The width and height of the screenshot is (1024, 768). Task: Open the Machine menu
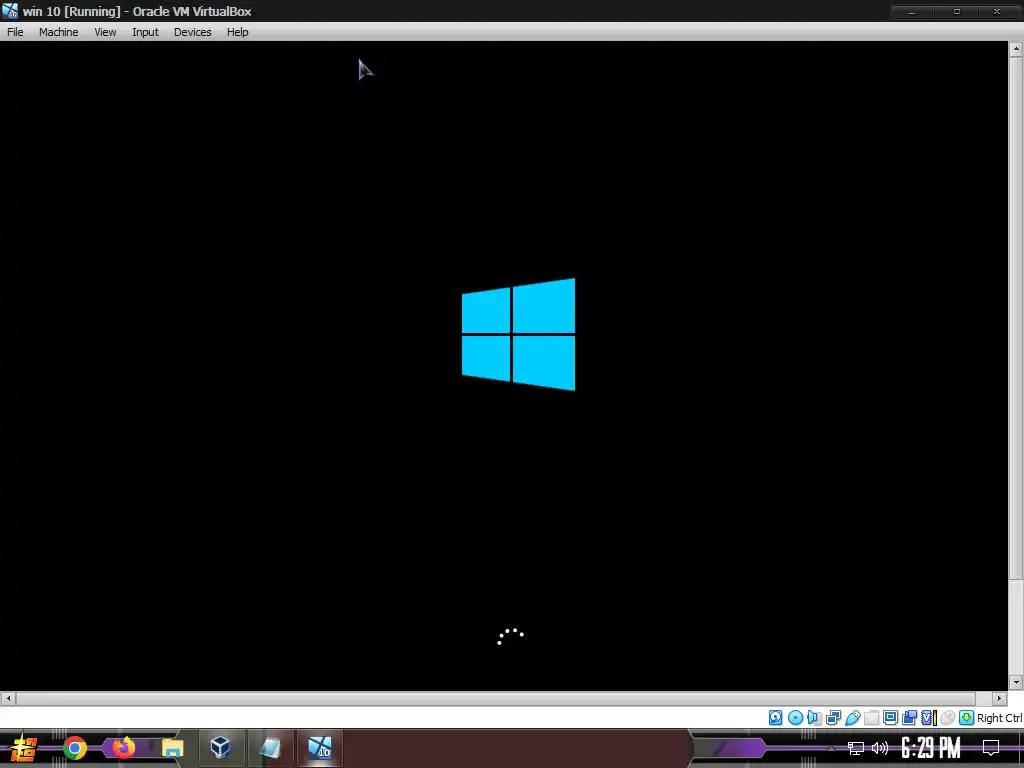[x=58, y=32]
